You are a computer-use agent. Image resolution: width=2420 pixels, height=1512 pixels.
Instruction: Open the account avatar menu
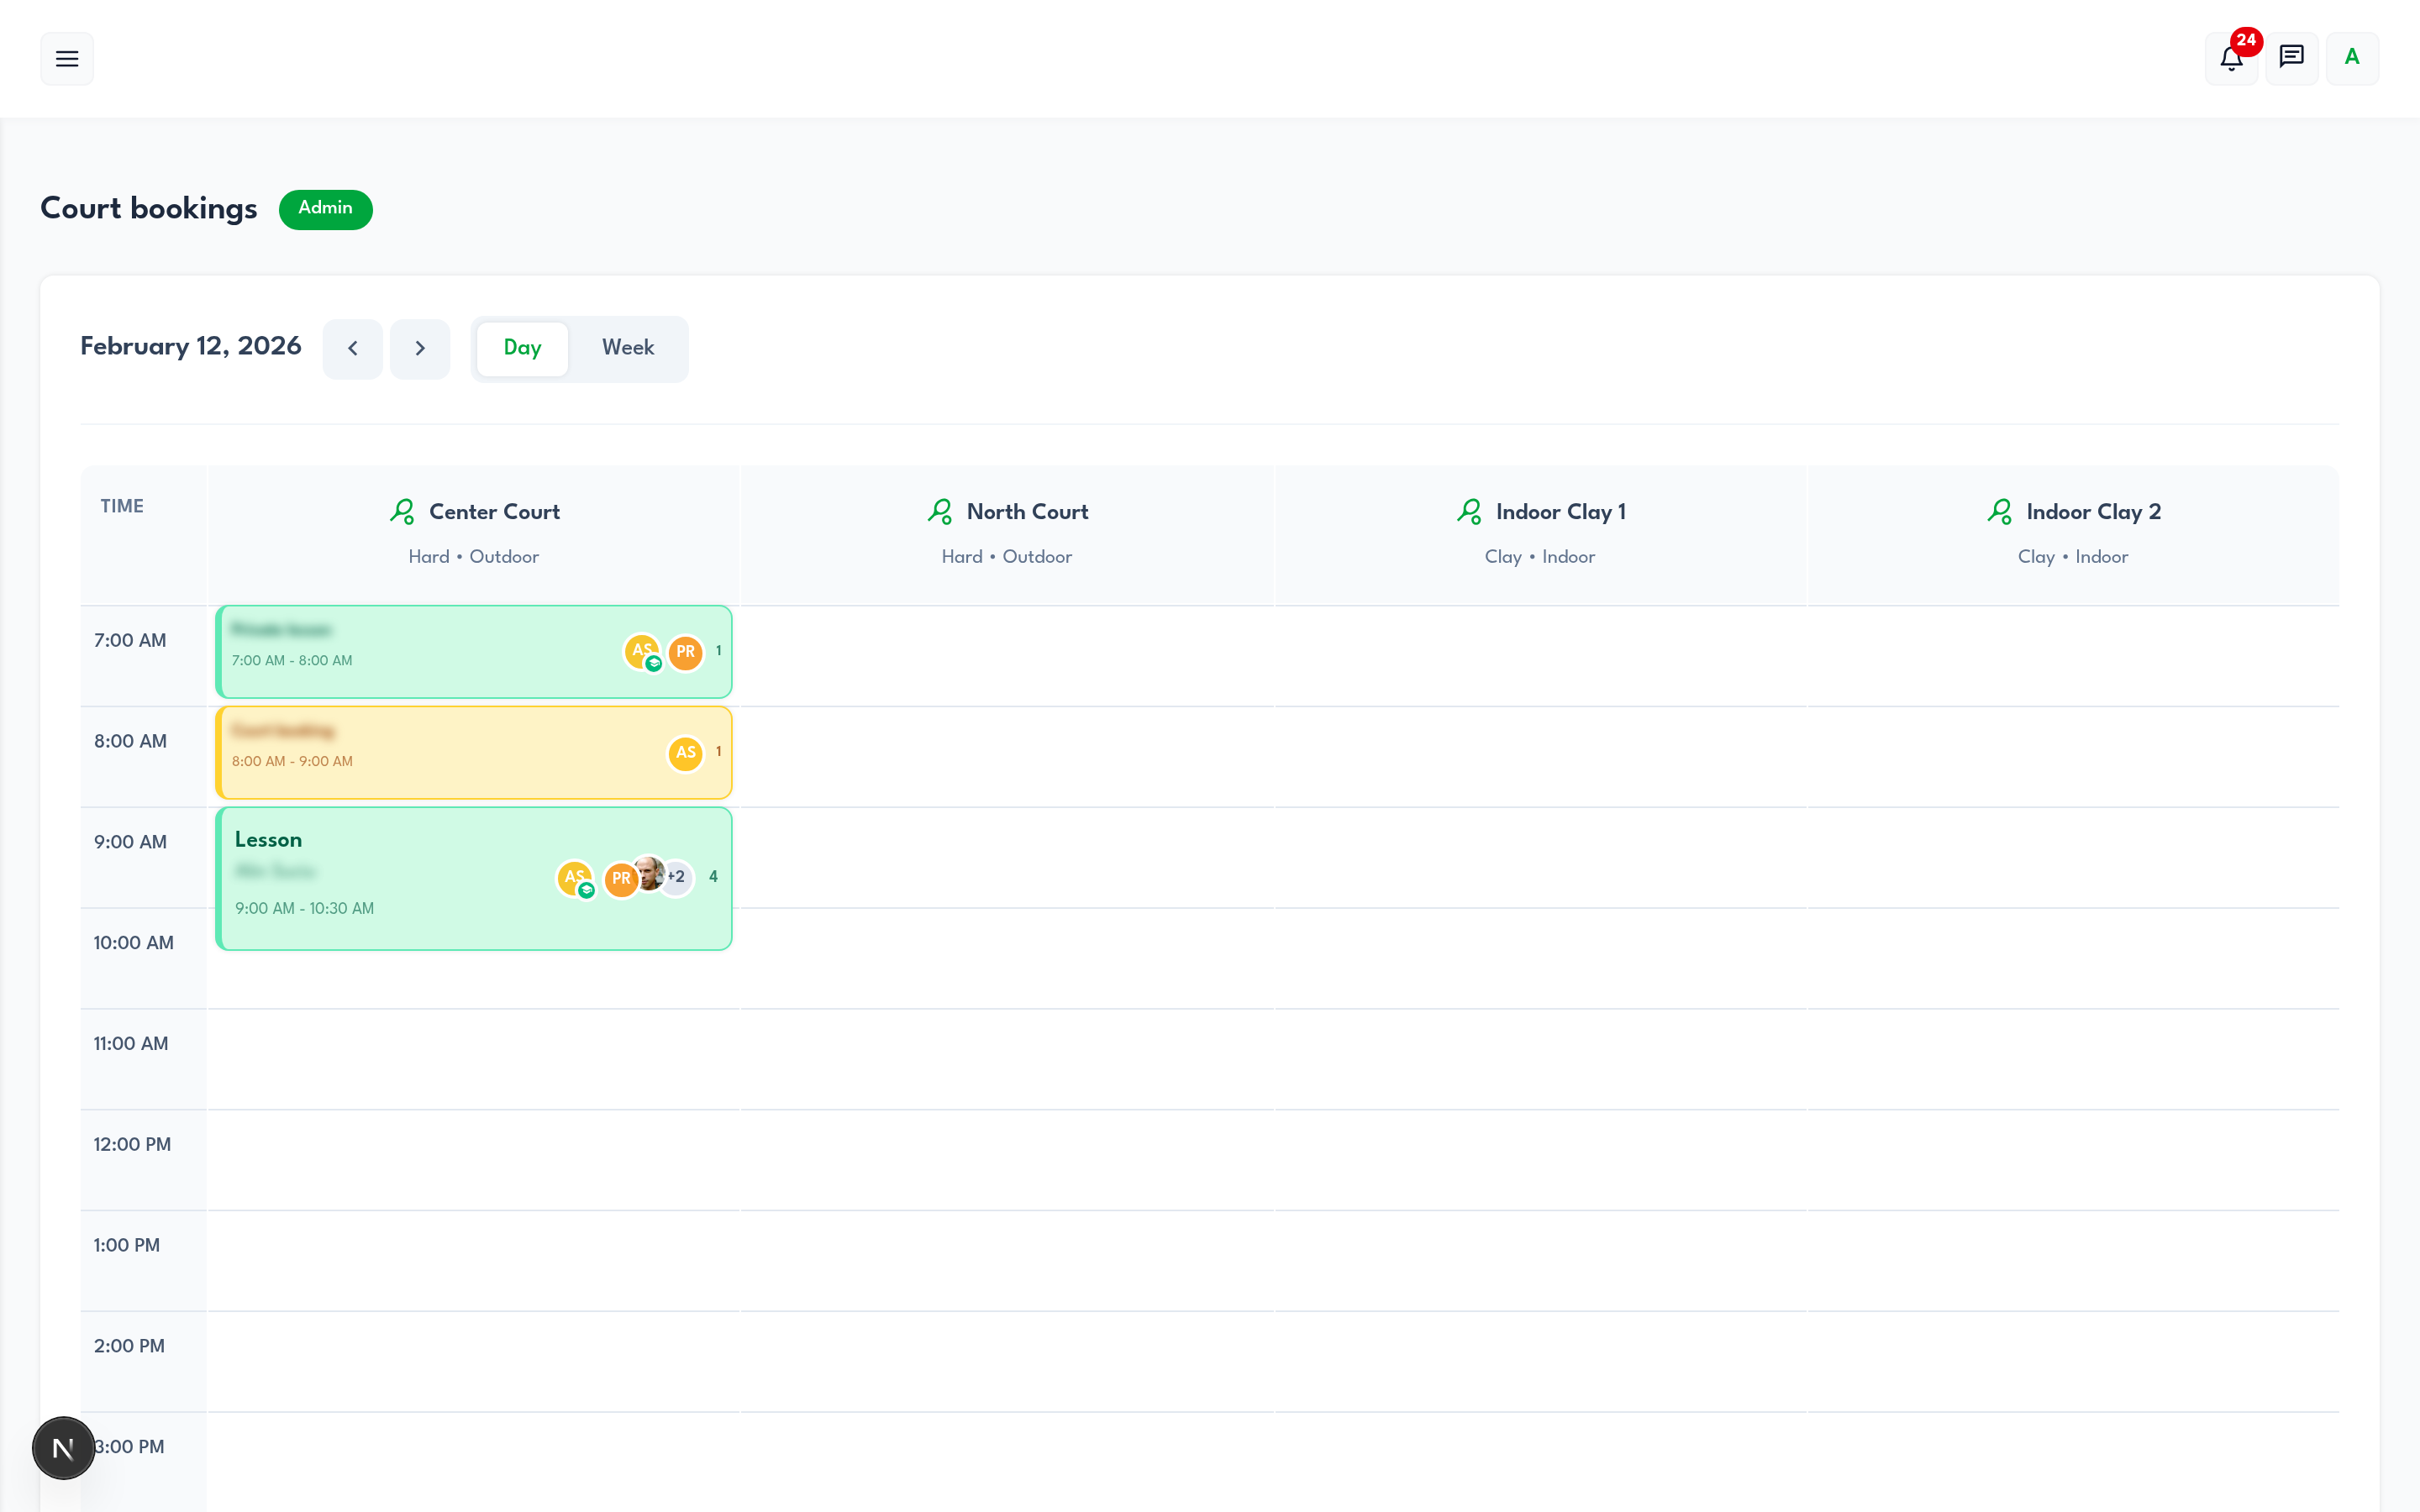pyautogui.click(x=2352, y=58)
